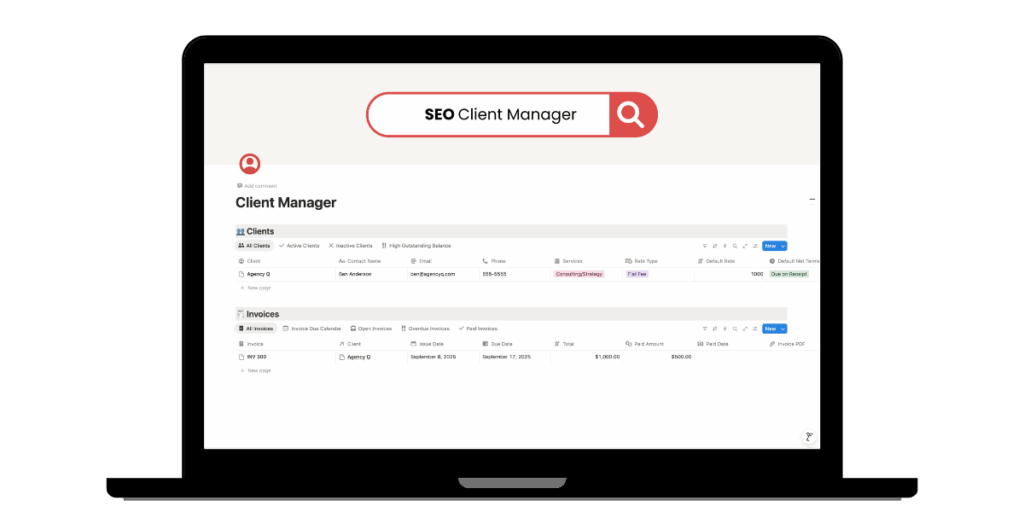Viewport: 1024px width, 512px height.
Task: Click expand icon in Invoices toolbar
Action: pos(745,329)
